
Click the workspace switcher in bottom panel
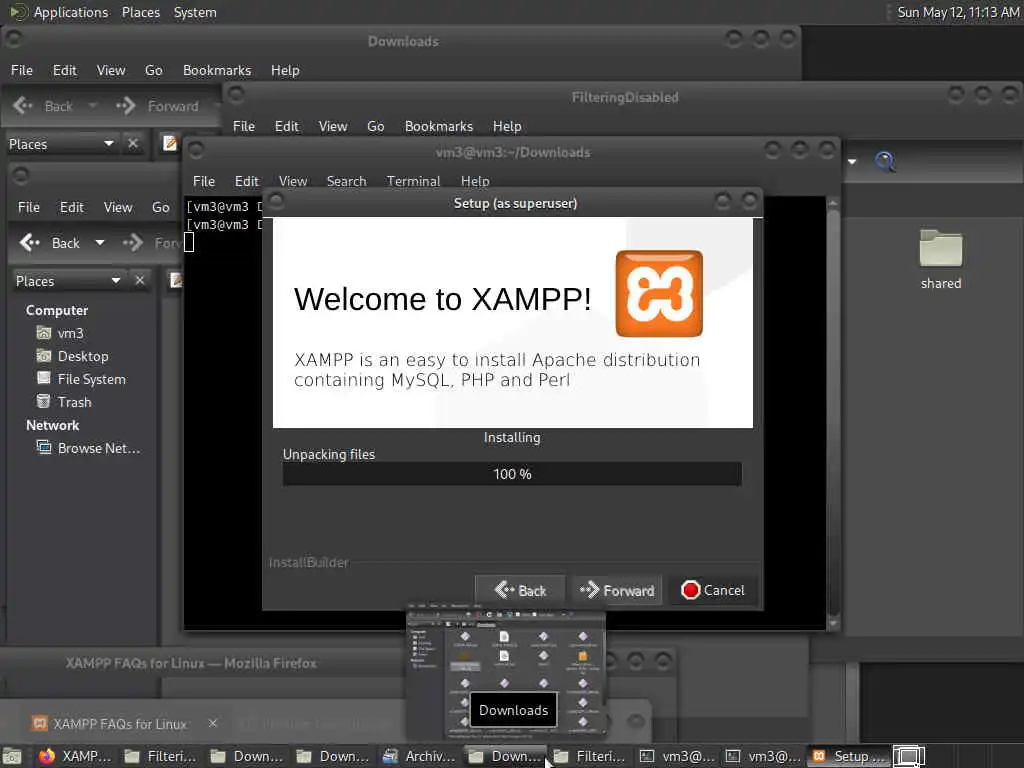coord(908,756)
